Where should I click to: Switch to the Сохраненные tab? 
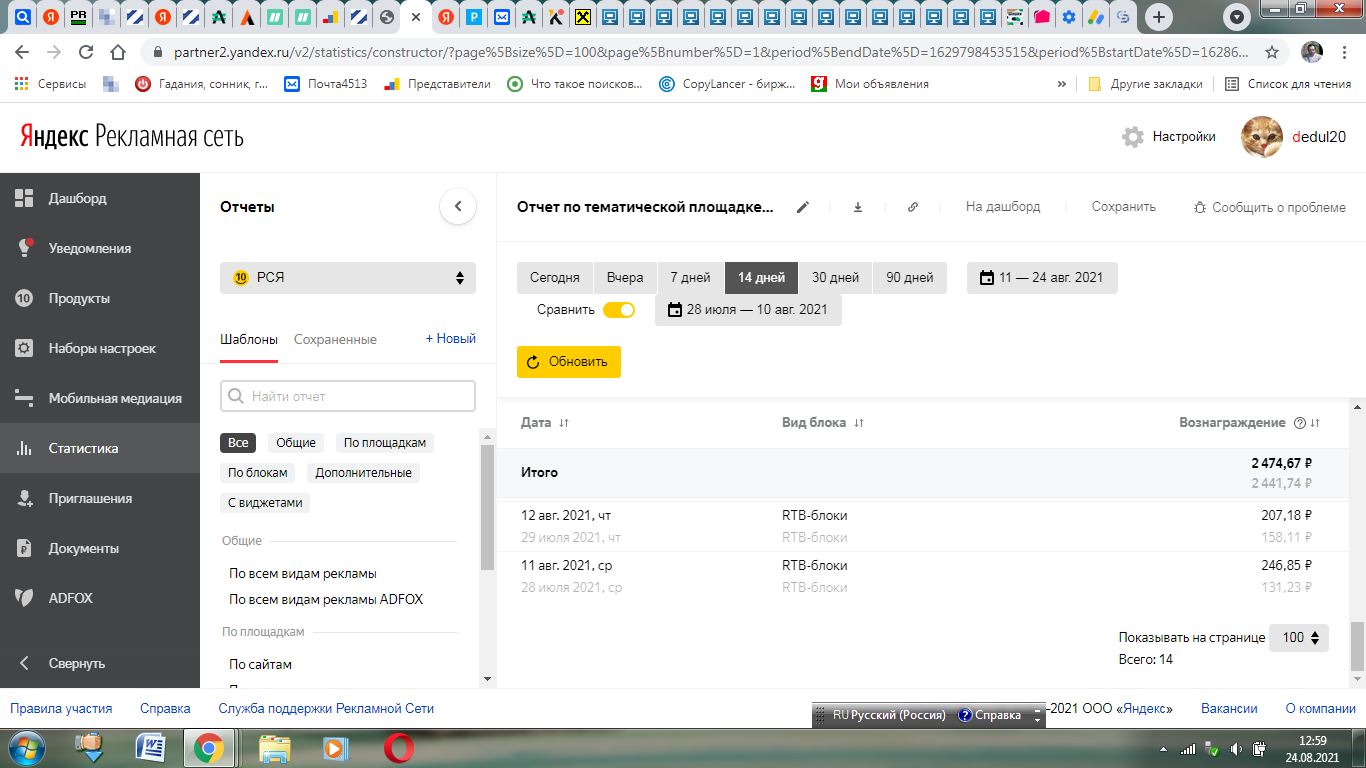(x=335, y=339)
